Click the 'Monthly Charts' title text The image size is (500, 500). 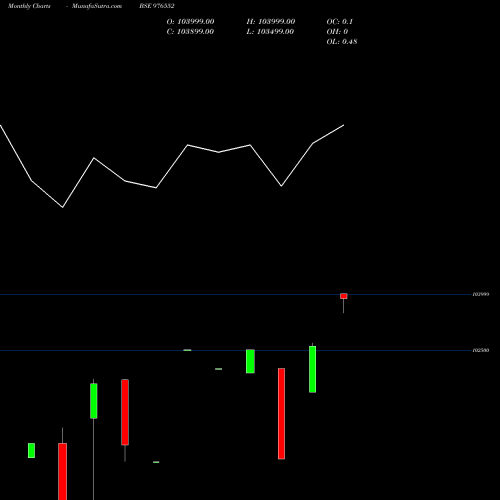pos(29,6)
